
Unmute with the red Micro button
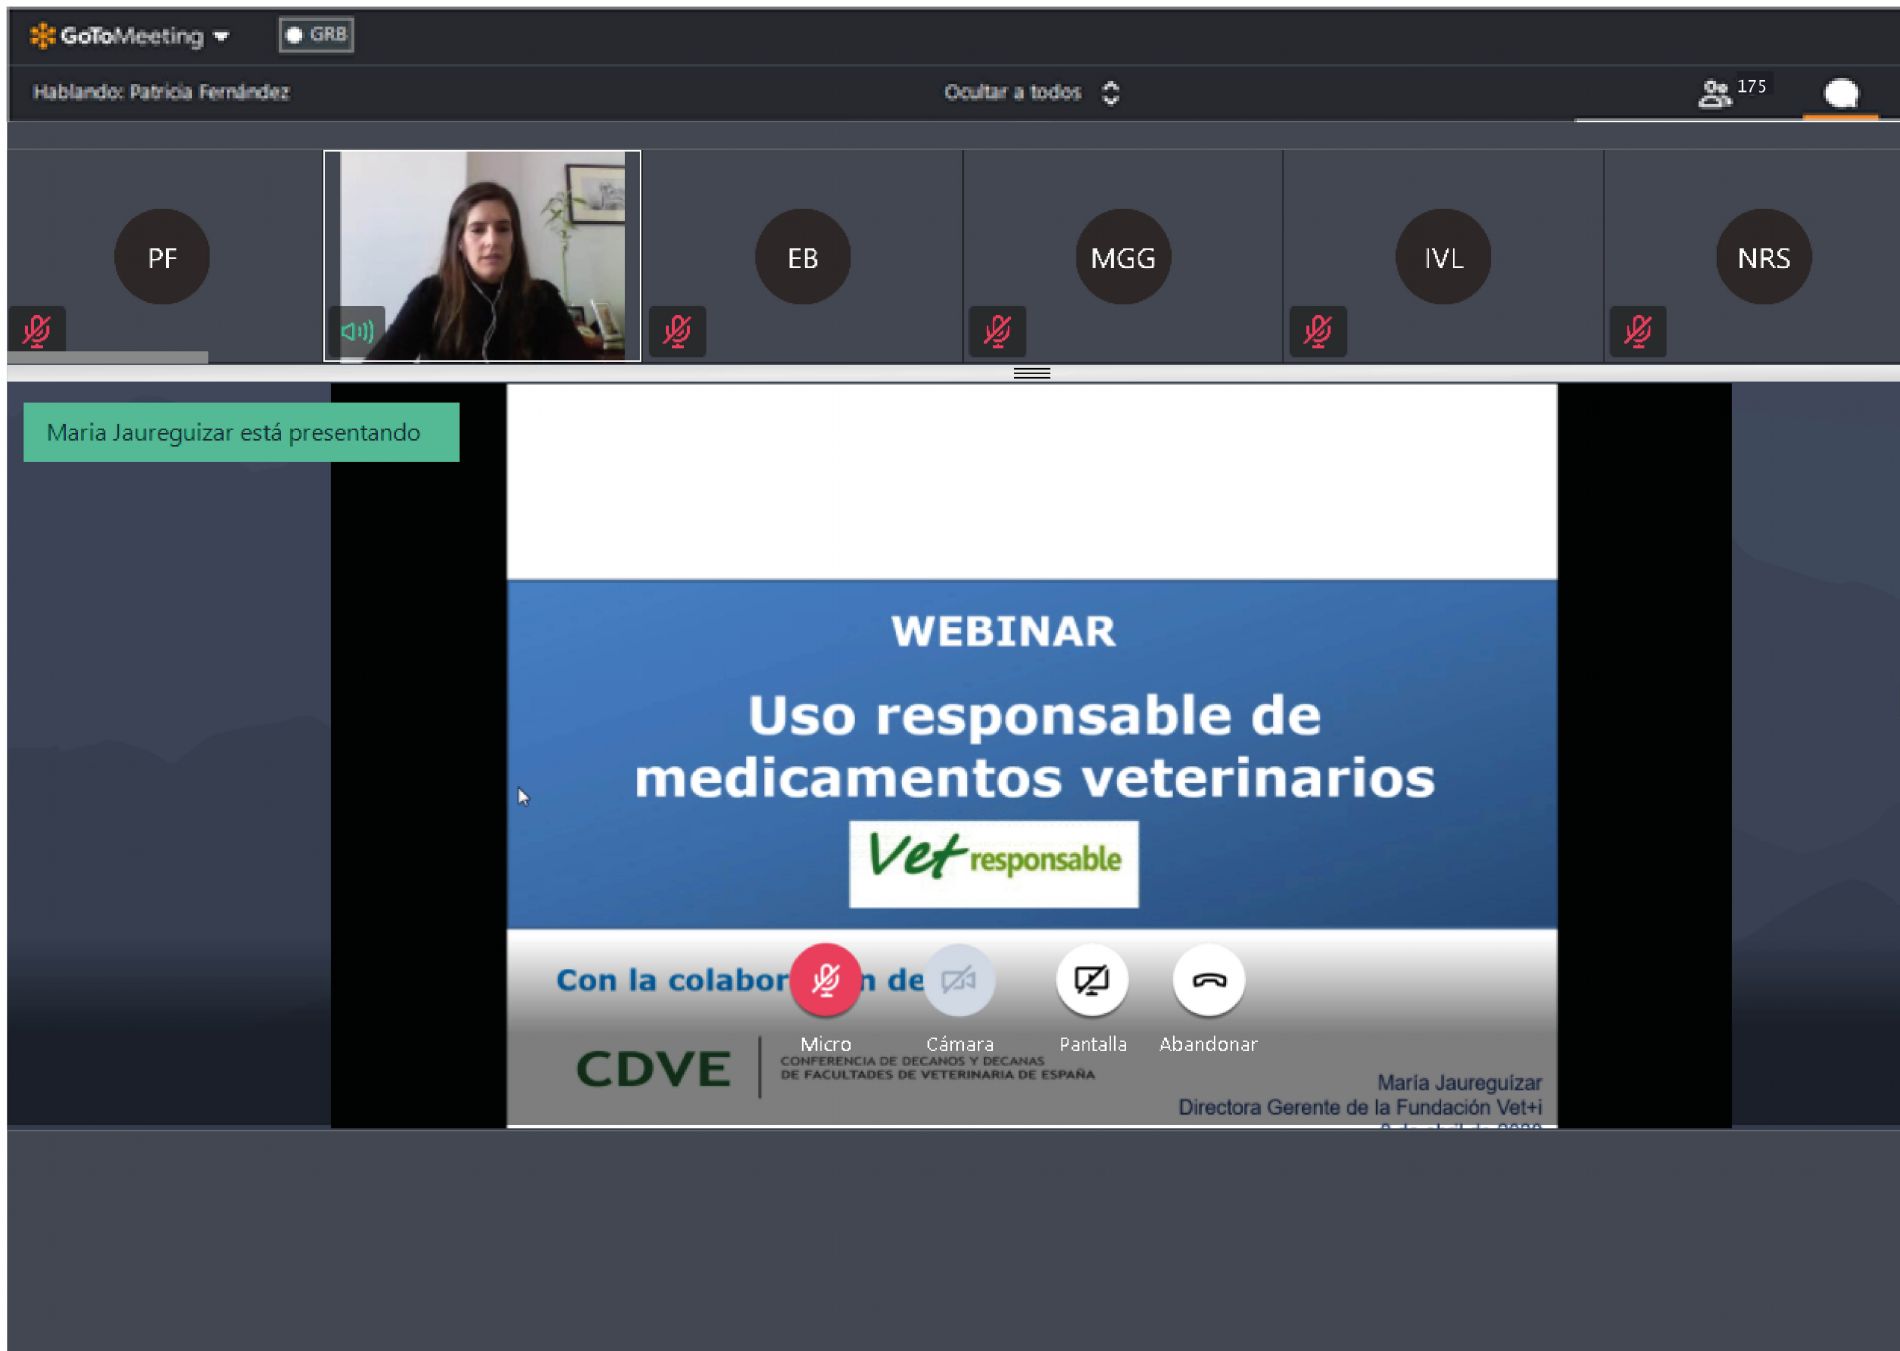pyautogui.click(x=825, y=980)
